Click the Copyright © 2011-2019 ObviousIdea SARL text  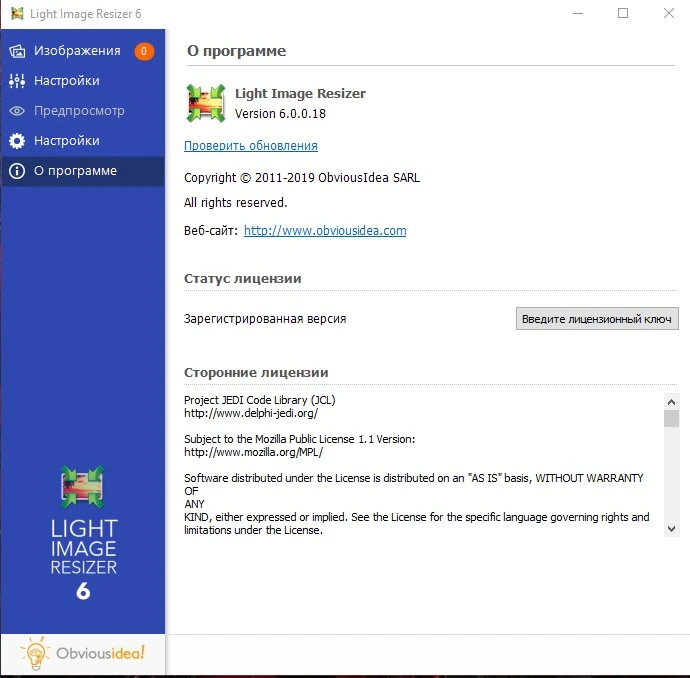click(x=302, y=178)
